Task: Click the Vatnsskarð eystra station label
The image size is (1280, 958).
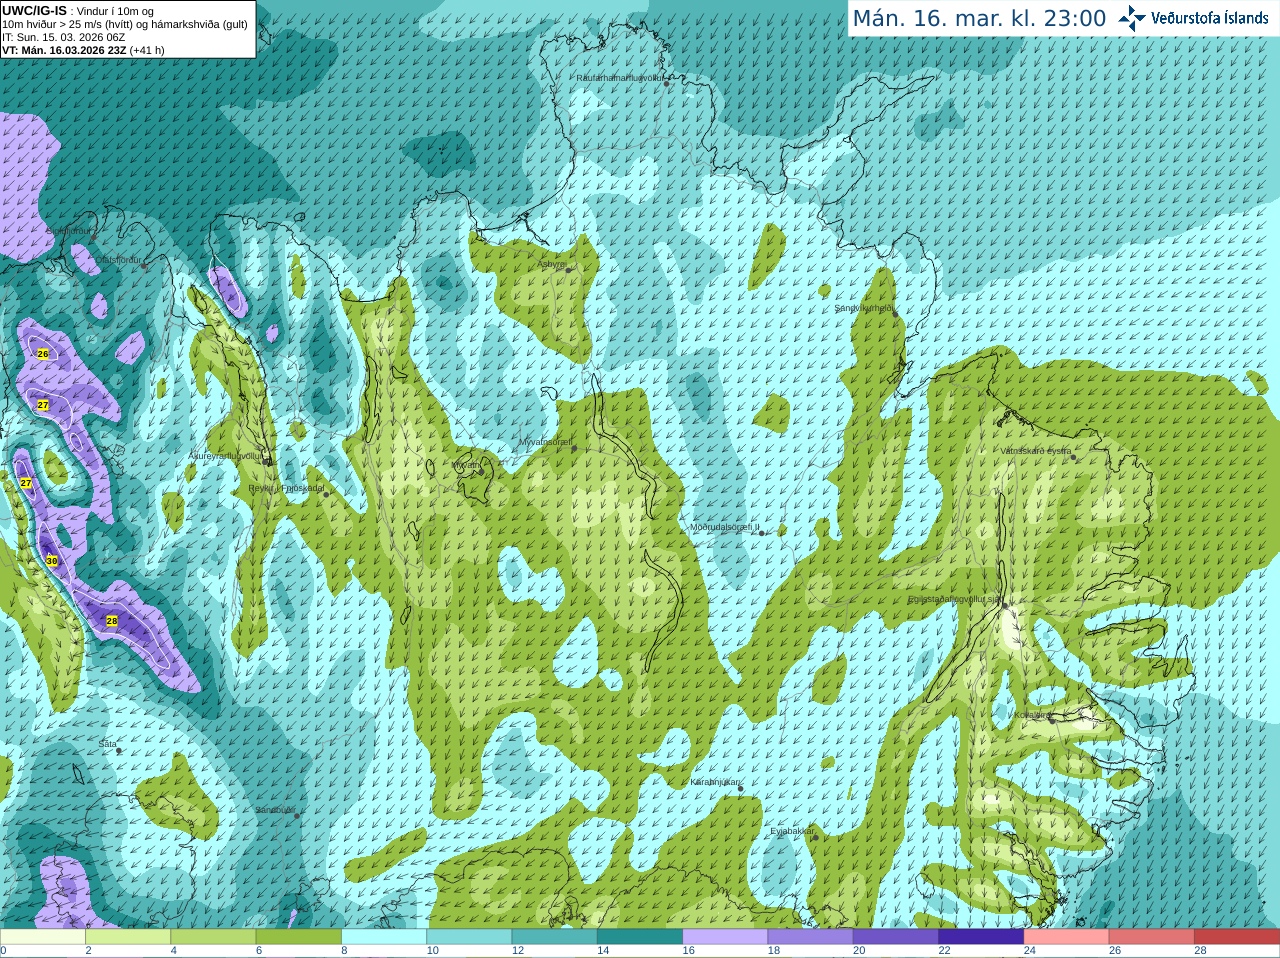Action: pos(1036,451)
